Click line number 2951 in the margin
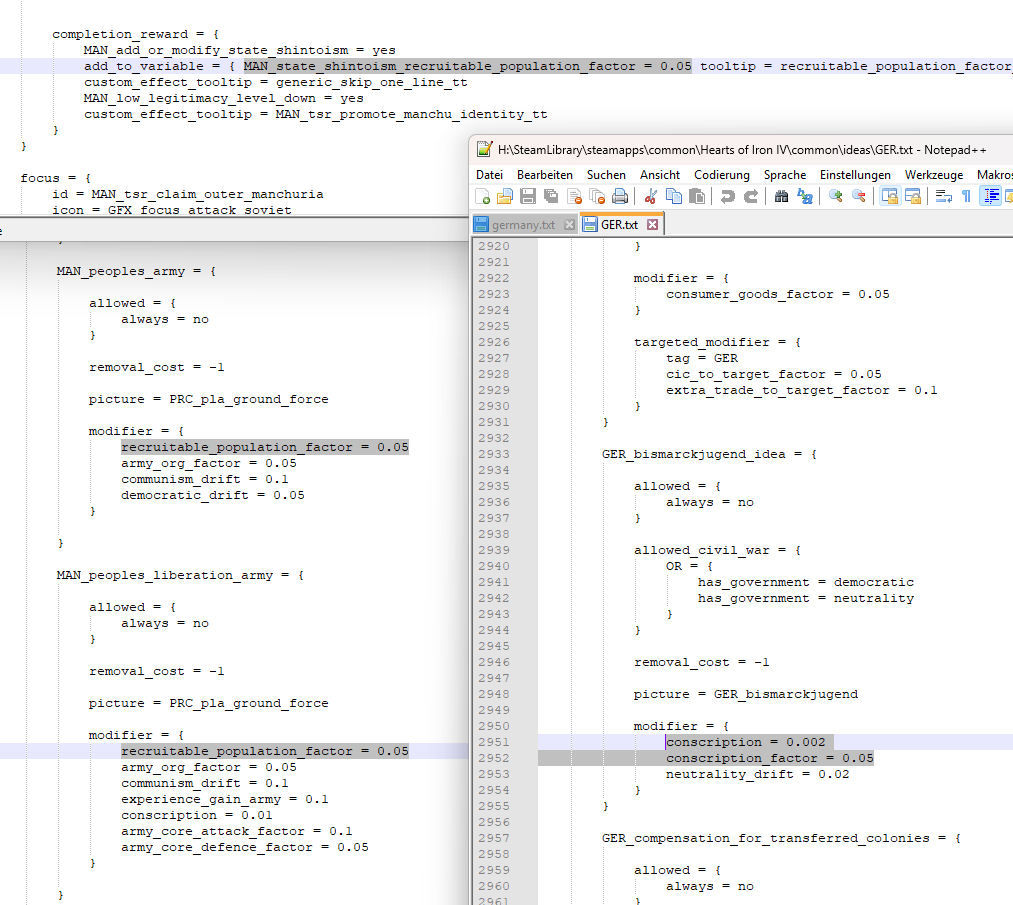1013x905 pixels. [x=493, y=742]
